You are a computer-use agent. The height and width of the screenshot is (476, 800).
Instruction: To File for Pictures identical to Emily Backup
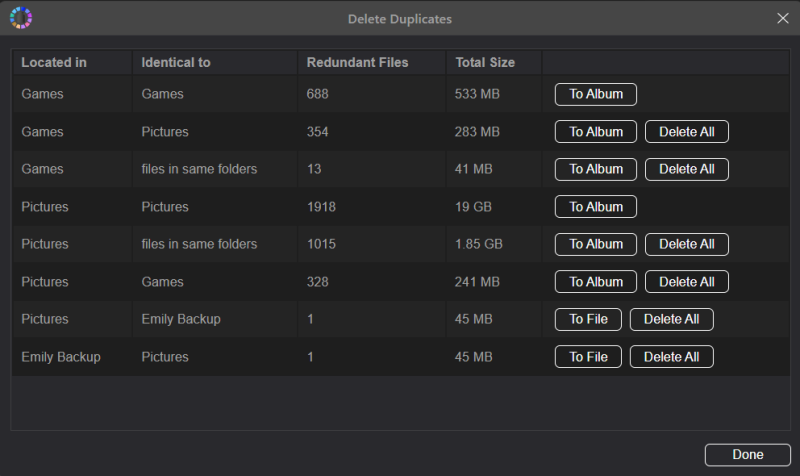pos(588,319)
